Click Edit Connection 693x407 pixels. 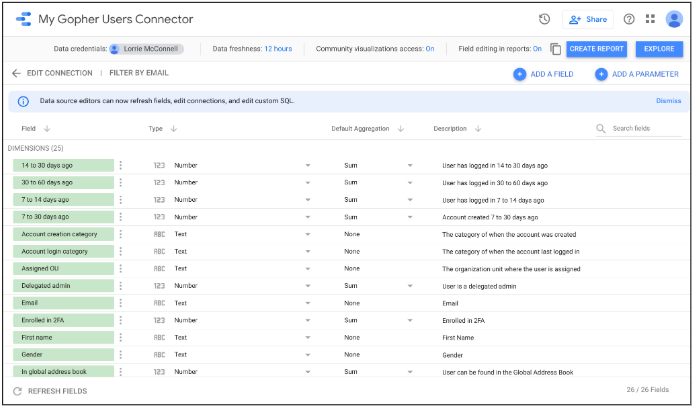point(60,73)
